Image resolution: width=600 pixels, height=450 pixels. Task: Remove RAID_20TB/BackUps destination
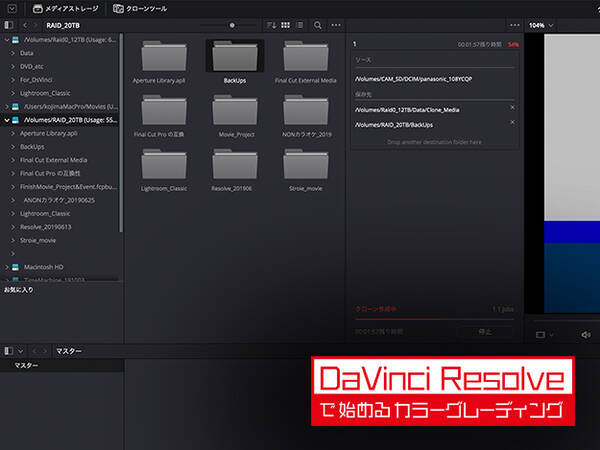coord(512,122)
